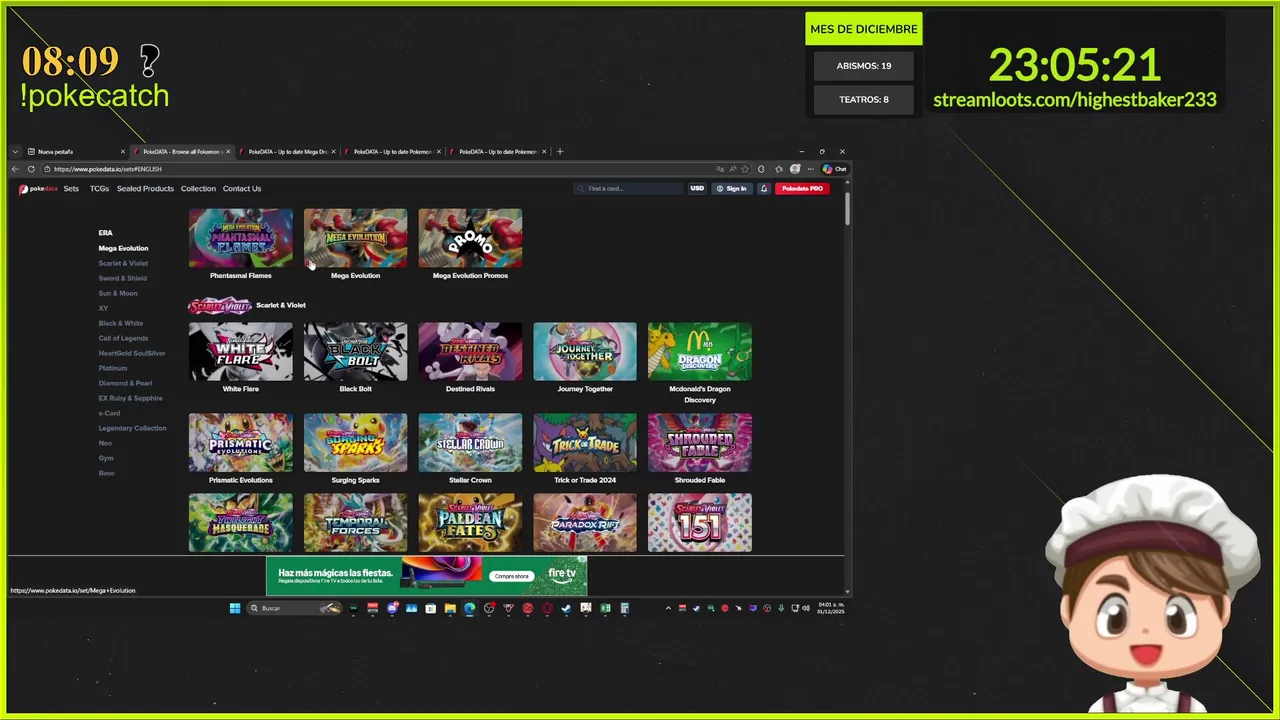Open the White Flare set card
1280x720 pixels.
point(240,351)
